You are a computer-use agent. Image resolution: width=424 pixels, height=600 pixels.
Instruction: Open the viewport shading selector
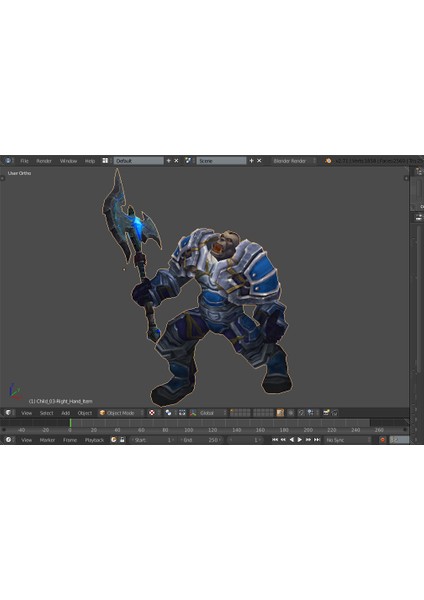click(154, 413)
